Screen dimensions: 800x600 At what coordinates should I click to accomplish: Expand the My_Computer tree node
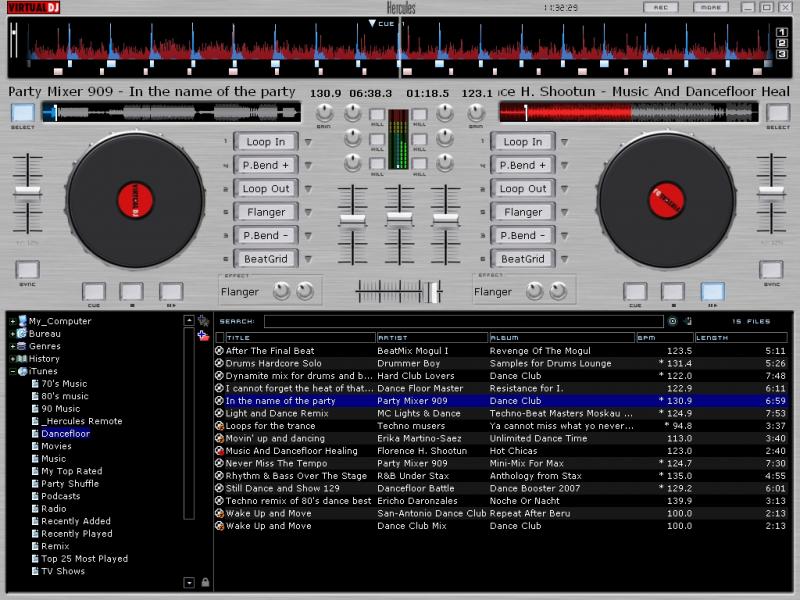(x=13, y=321)
